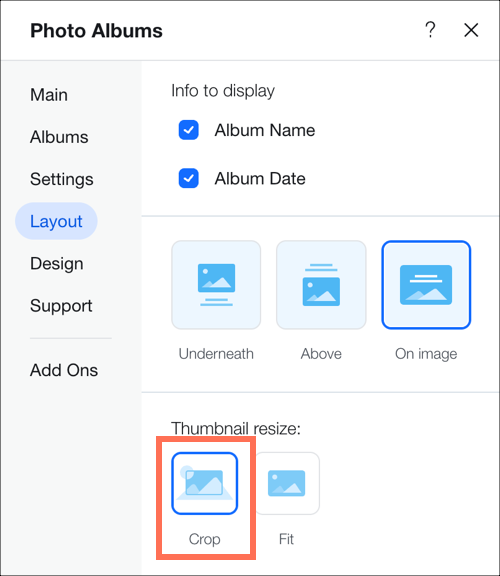Uncheck the Album Date checkbox
500x576 pixels.
[x=188, y=178]
